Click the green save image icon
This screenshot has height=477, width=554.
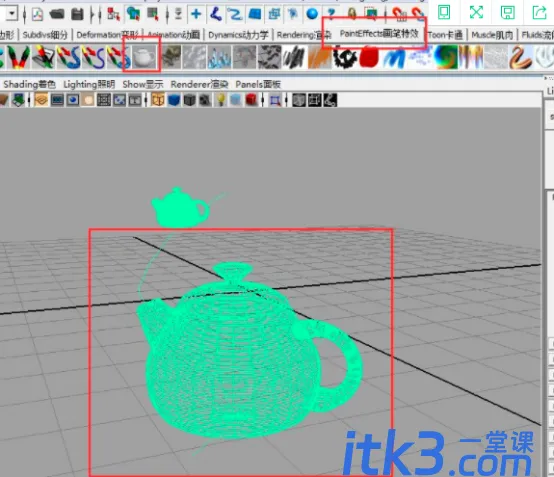[508, 13]
